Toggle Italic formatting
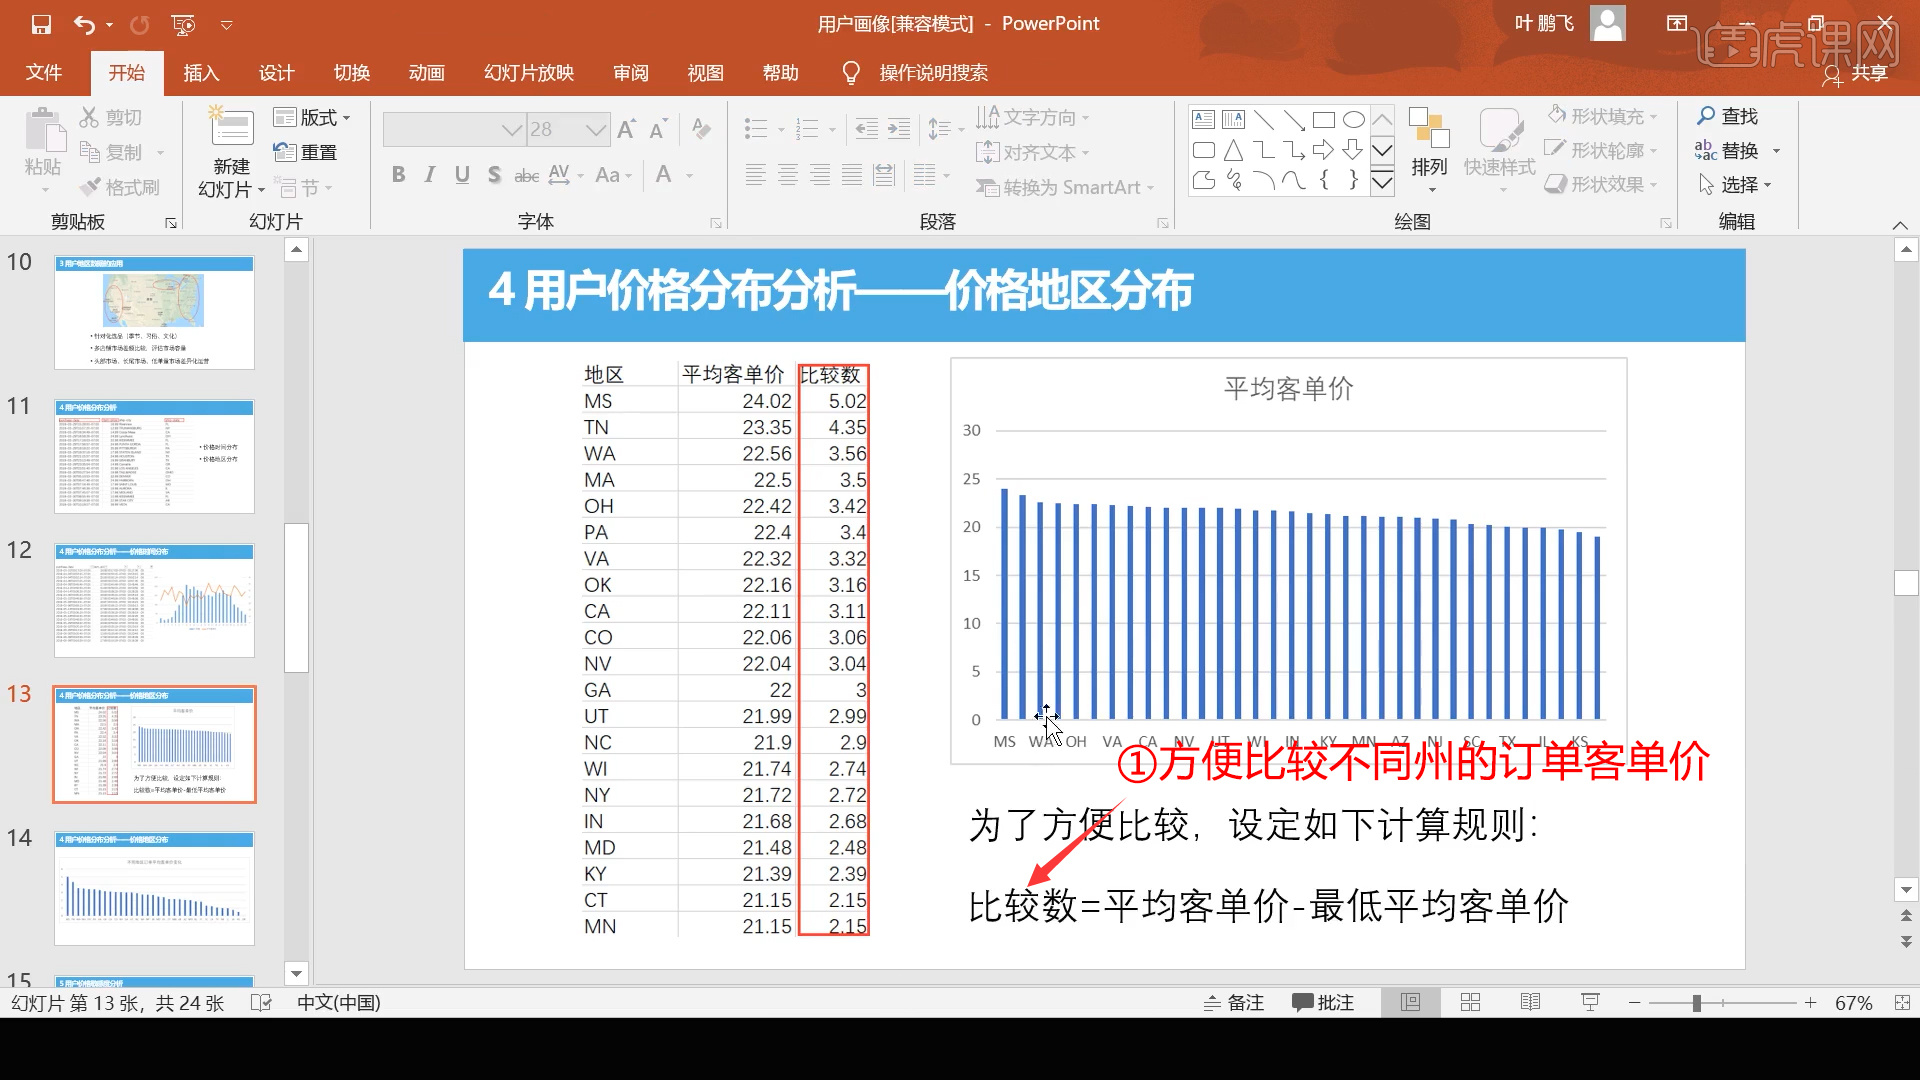Viewport: 1920px width, 1080px height. (x=430, y=175)
